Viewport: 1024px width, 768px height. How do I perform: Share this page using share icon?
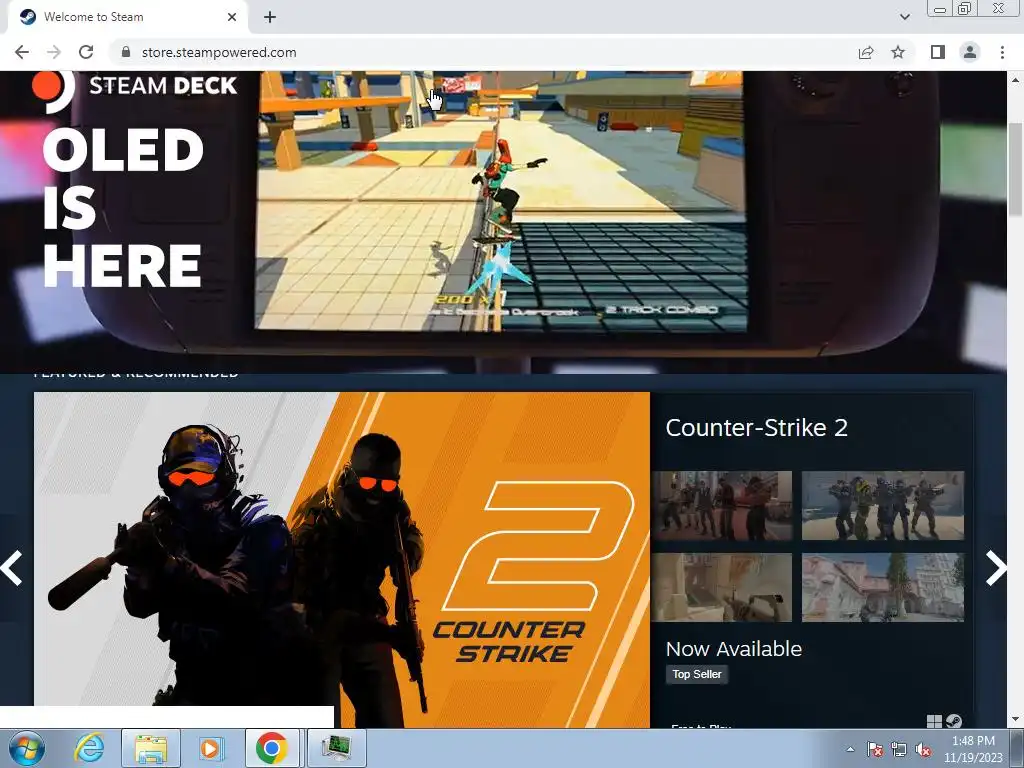866,52
